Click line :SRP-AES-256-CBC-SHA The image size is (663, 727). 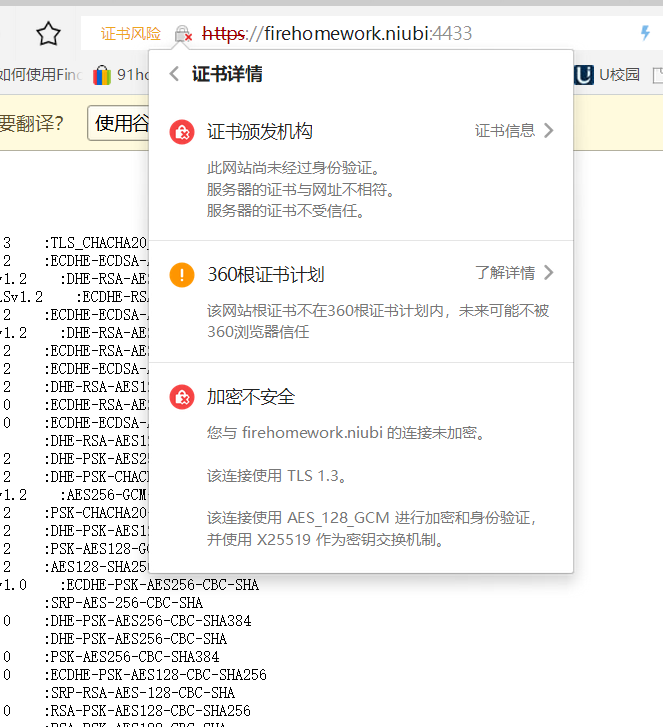click(123, 603)
